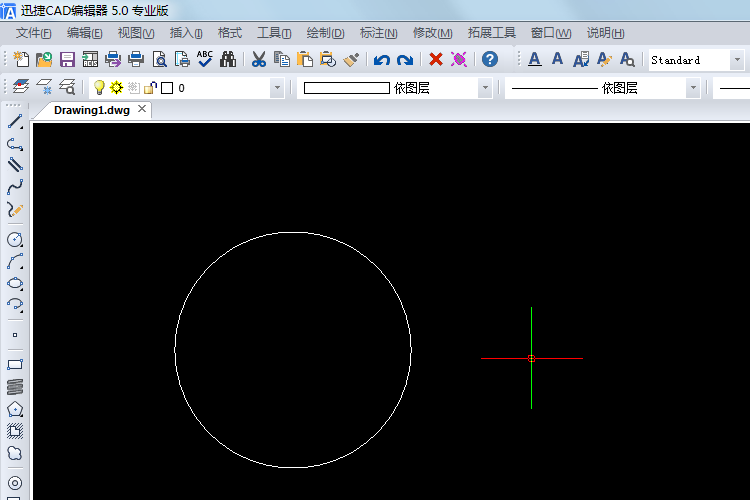Screen dimensions: 750x500
Task: Click the first Print icon with arrow
Action: pyautogui.click(x=113, y=59)
